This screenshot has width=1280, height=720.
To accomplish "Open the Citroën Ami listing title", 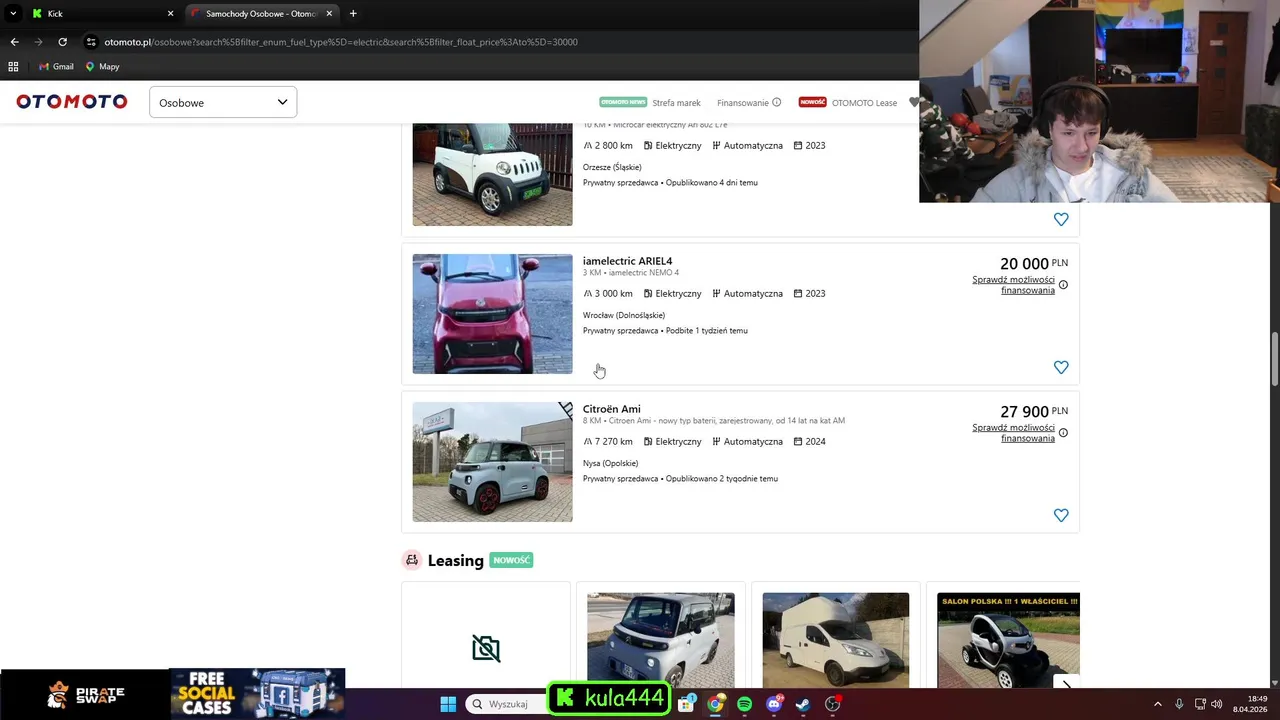I will pyautogui.click(x=612, y=409).
